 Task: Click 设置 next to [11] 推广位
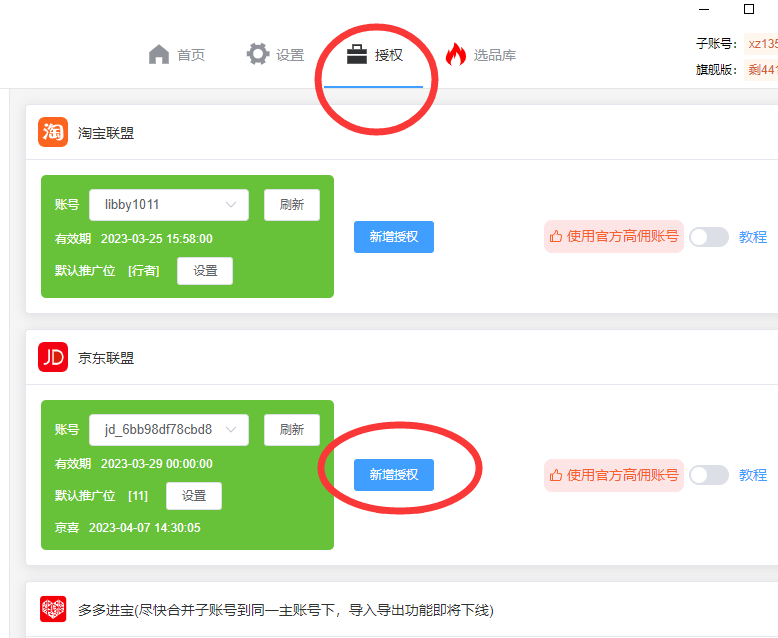[194, 496]
